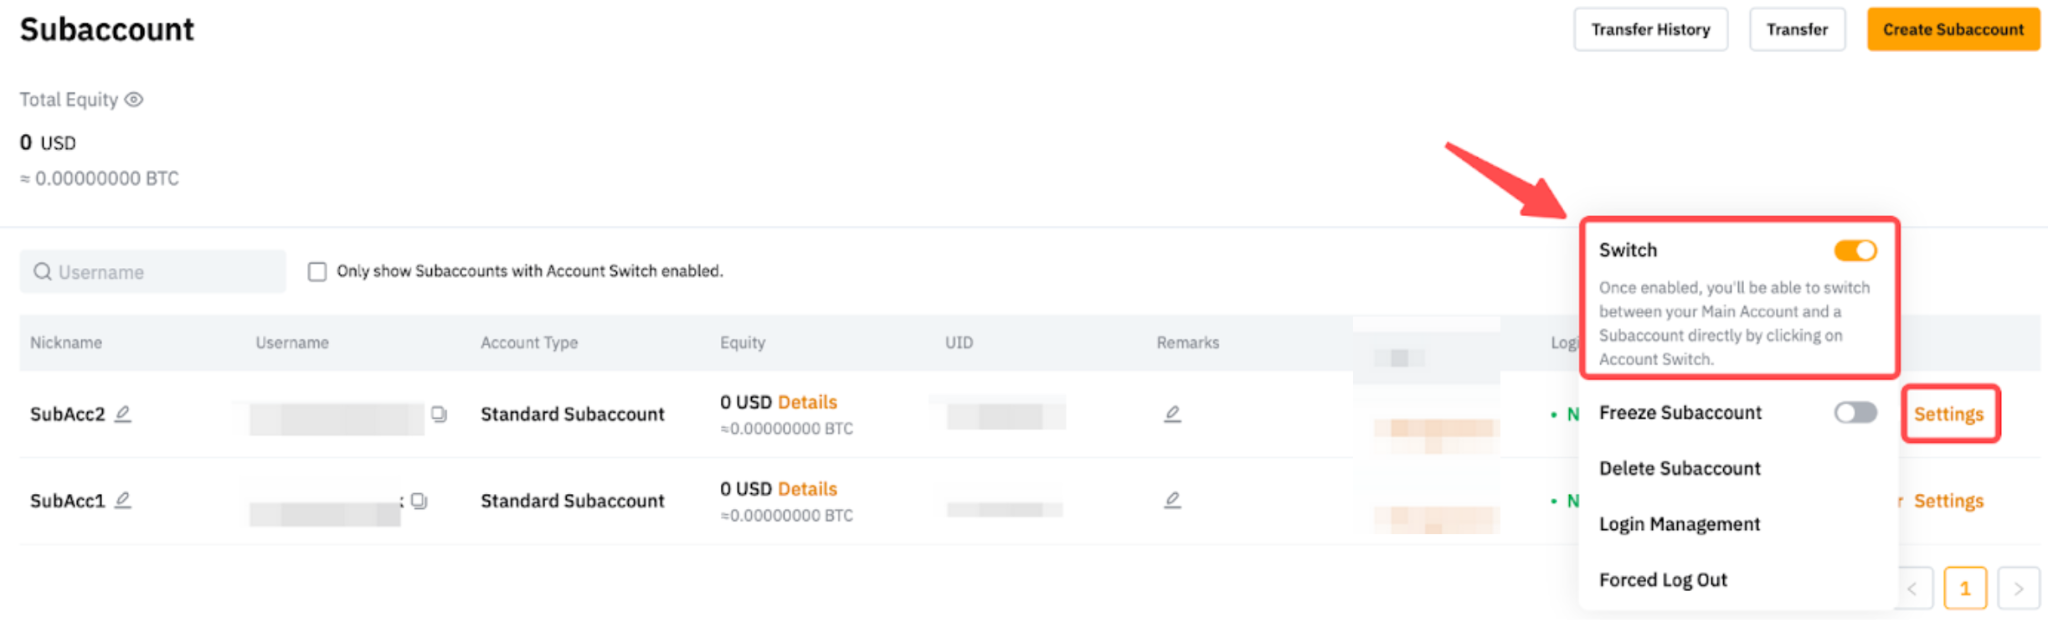Check Only show Subaccounts with Account Switch
Image resolution: width=2048 pixels, height=620 pixels.
click(317, 271)
